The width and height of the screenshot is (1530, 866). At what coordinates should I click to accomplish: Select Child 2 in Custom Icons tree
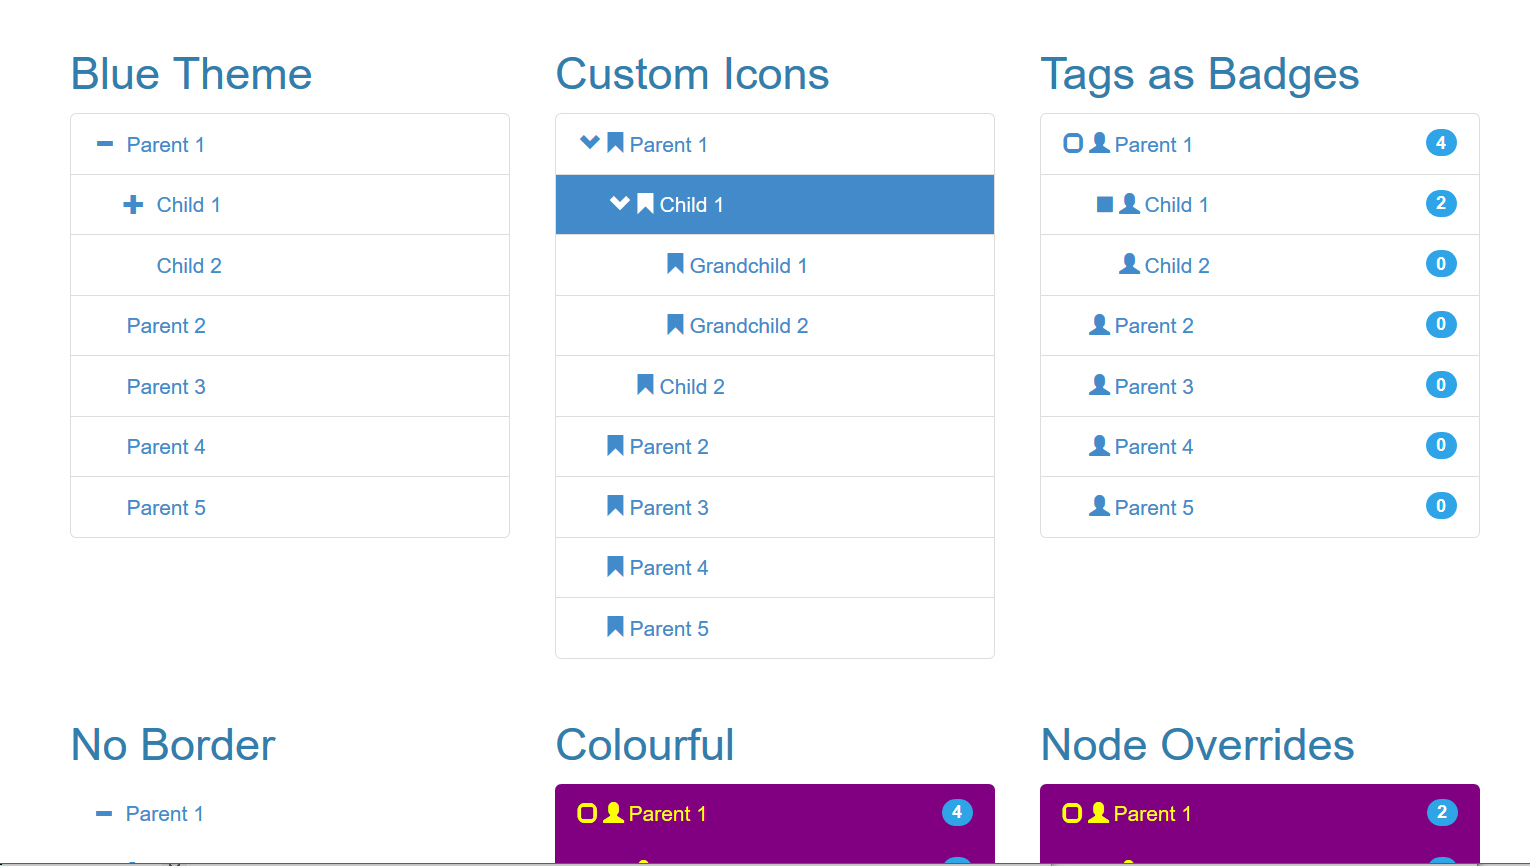click(x=692, y=387)
